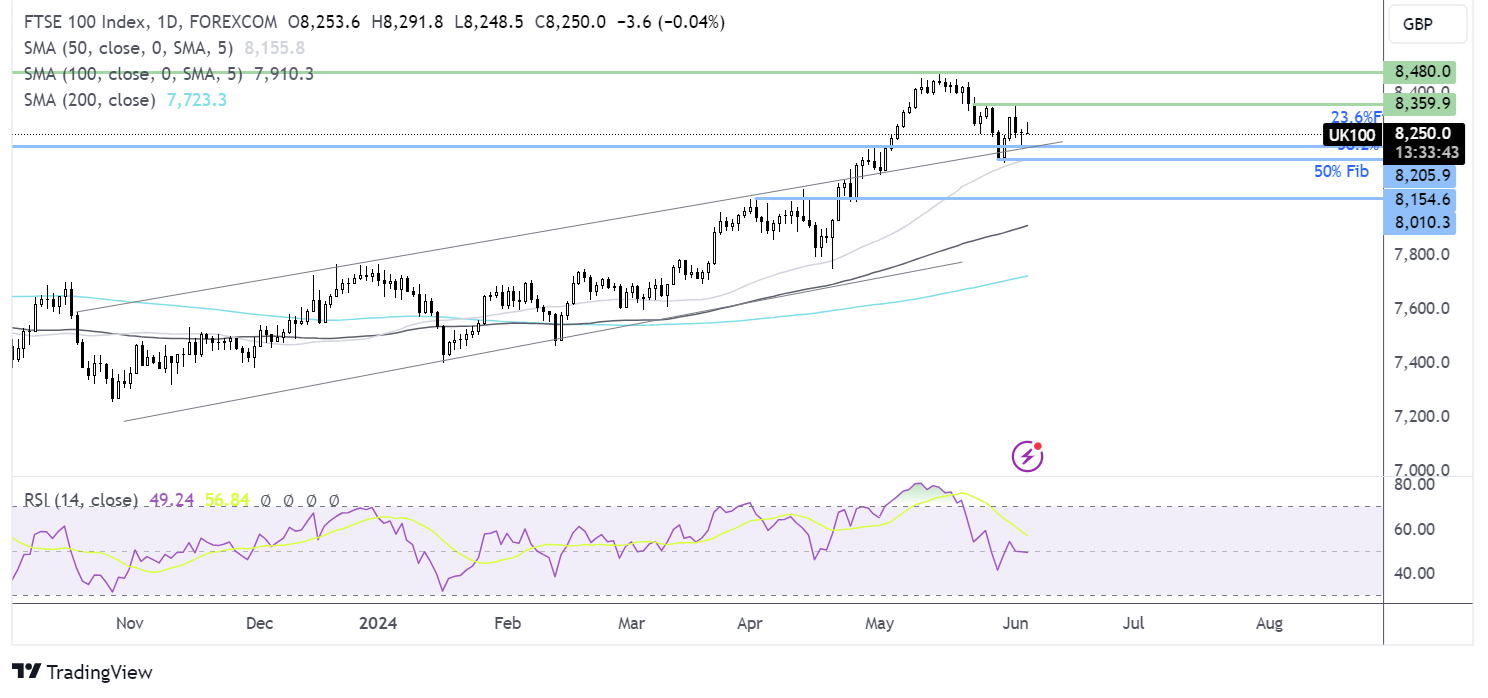Click the 7,800.0 price axis label
This screenshot has width=1488, height=698.
click(1423, 254)
